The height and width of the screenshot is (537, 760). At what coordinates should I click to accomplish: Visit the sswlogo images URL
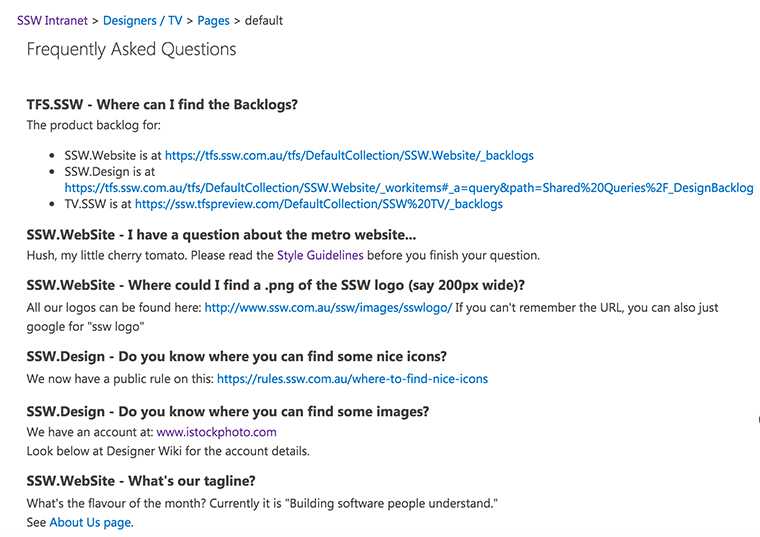tap(328, 308)
